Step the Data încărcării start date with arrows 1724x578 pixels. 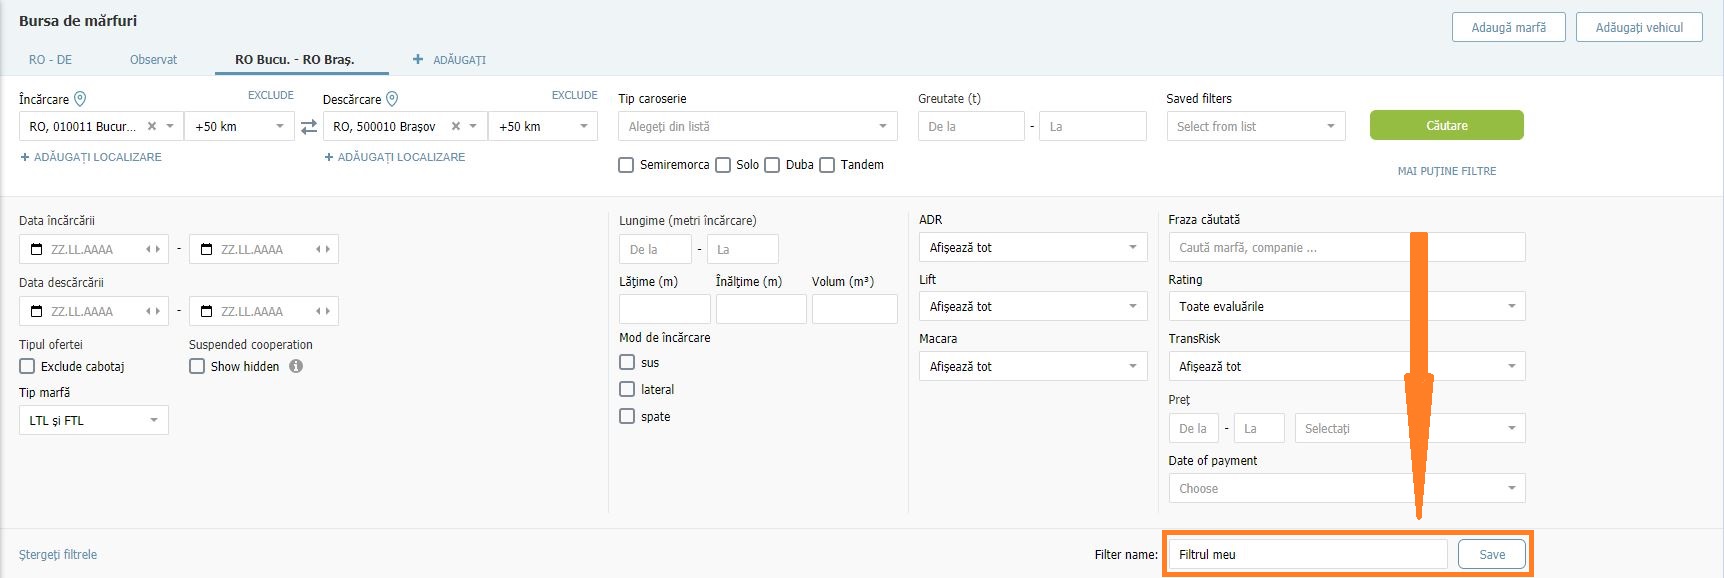coord(153,249)
